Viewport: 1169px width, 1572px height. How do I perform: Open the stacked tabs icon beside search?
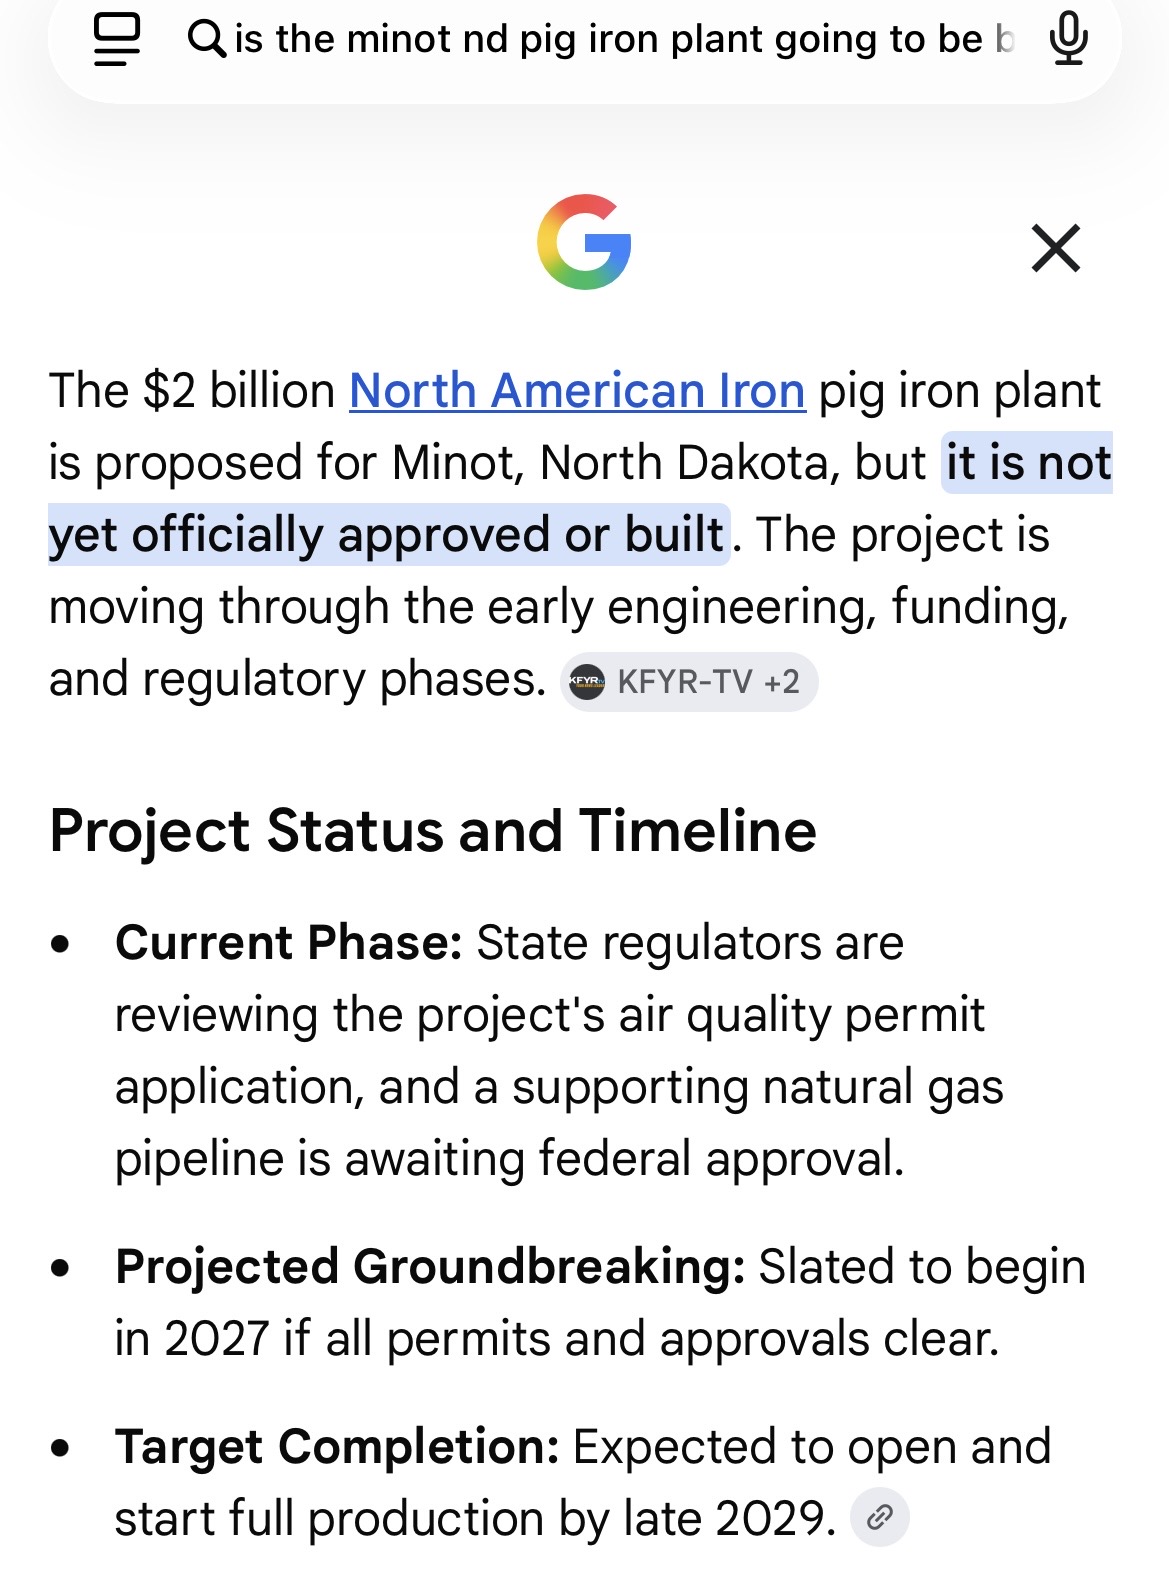pyautogui.click(x=117, y=40)
